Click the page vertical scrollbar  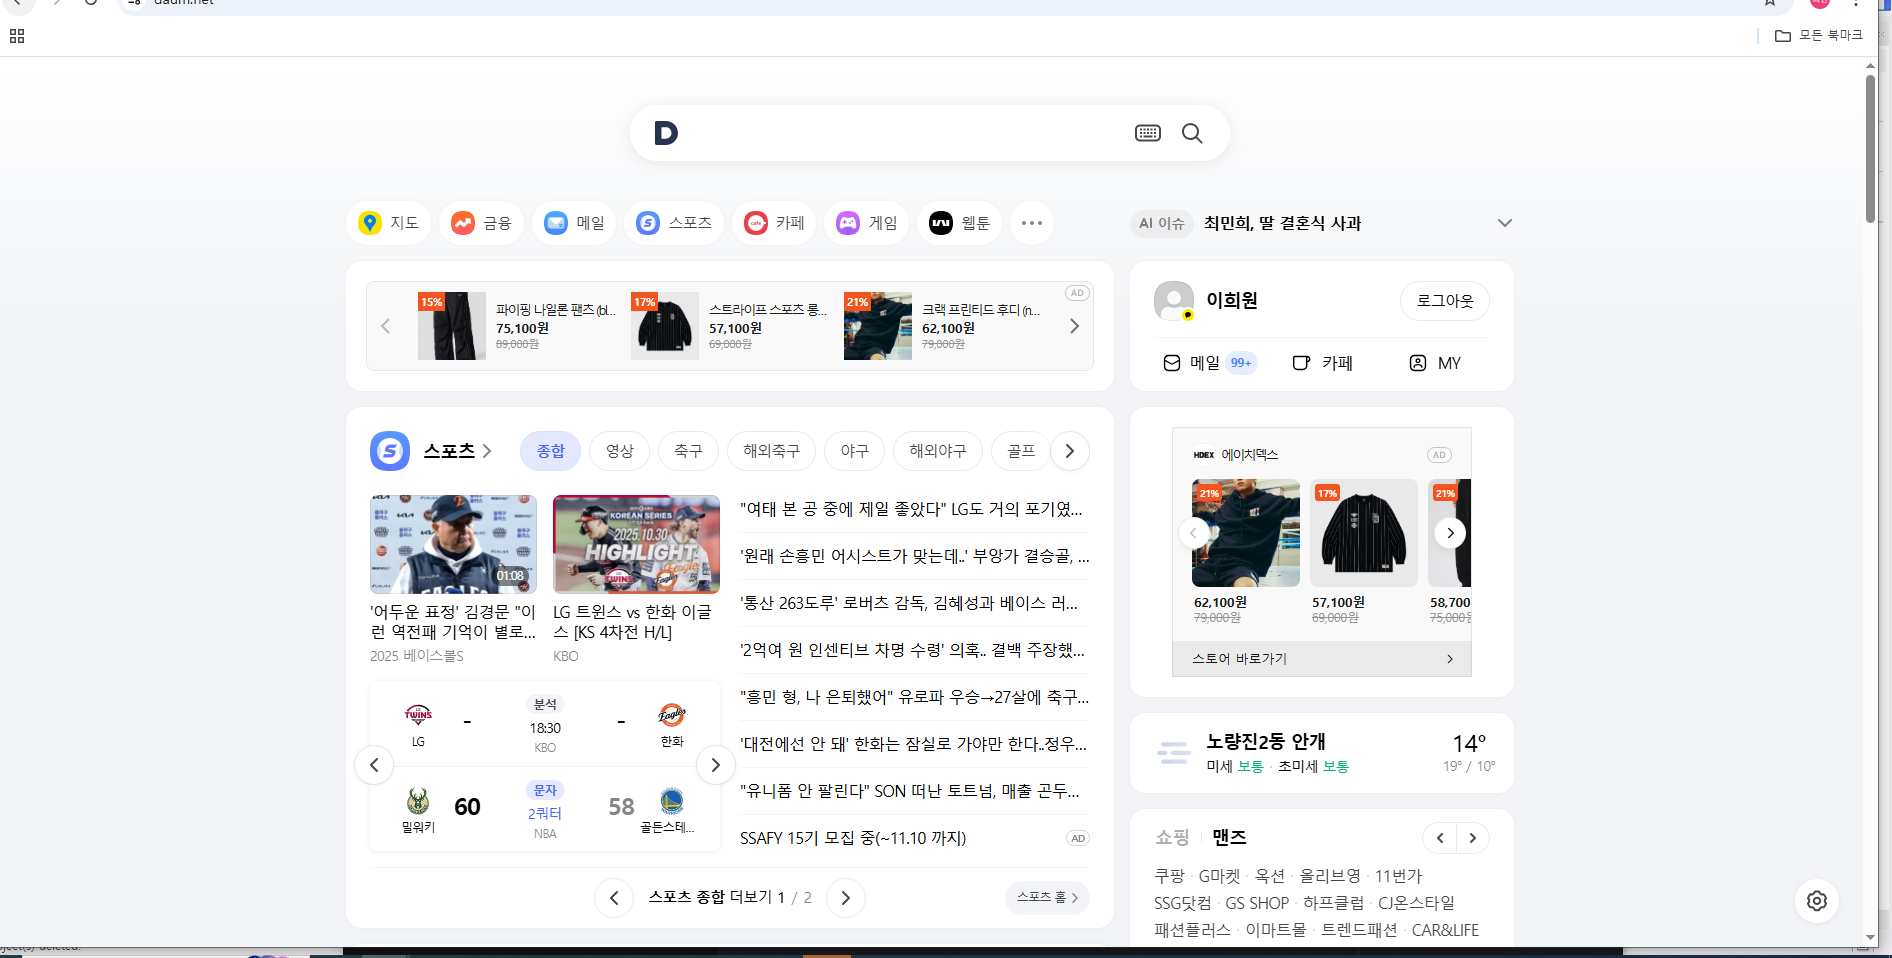(1870, 148)
